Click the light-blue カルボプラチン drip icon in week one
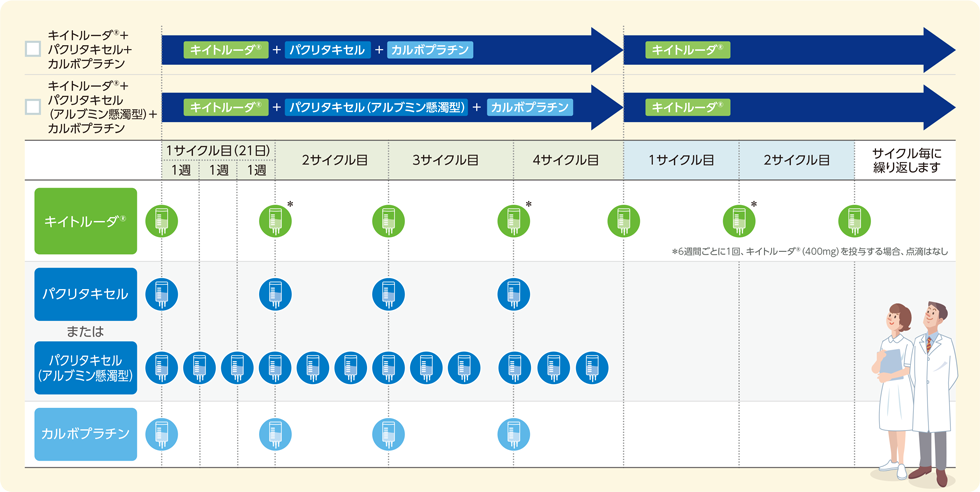 pos(161,434)
